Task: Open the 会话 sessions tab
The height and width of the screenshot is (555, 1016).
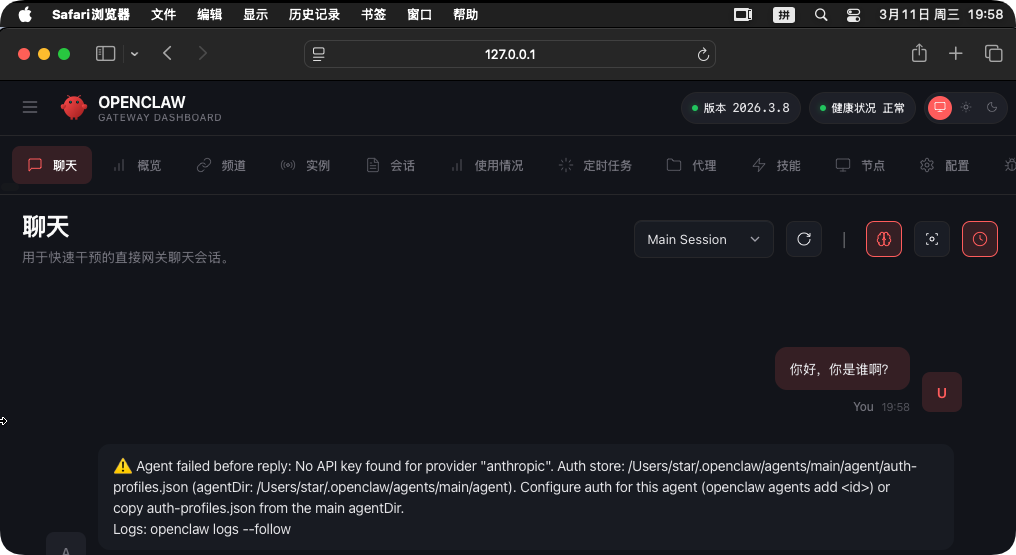Action: (x=390, y=165)
